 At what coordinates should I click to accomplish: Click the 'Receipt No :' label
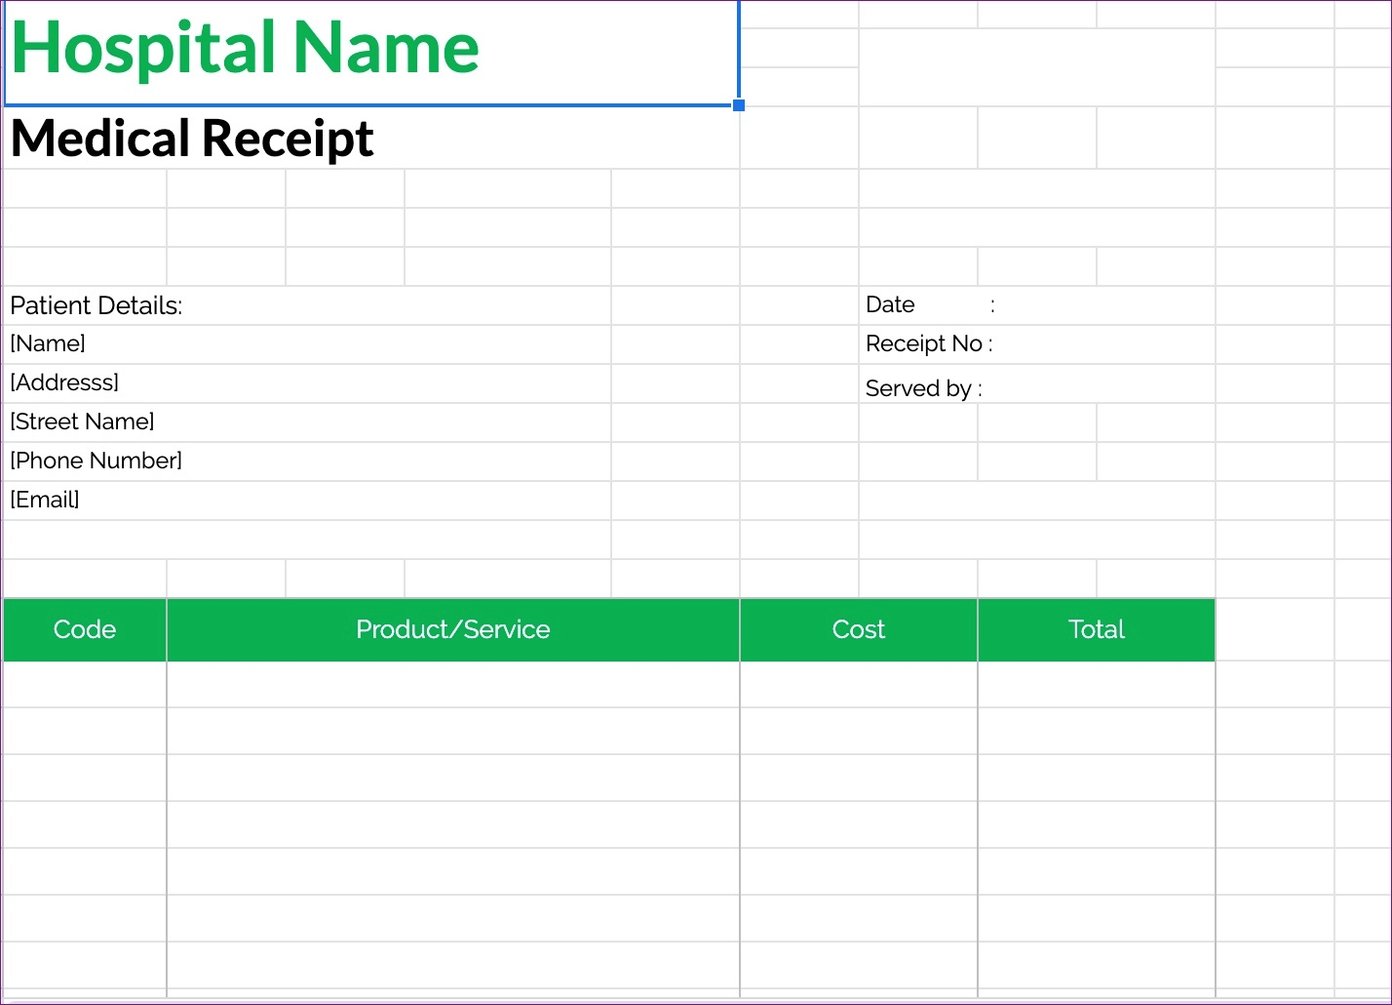pos(929,344)
